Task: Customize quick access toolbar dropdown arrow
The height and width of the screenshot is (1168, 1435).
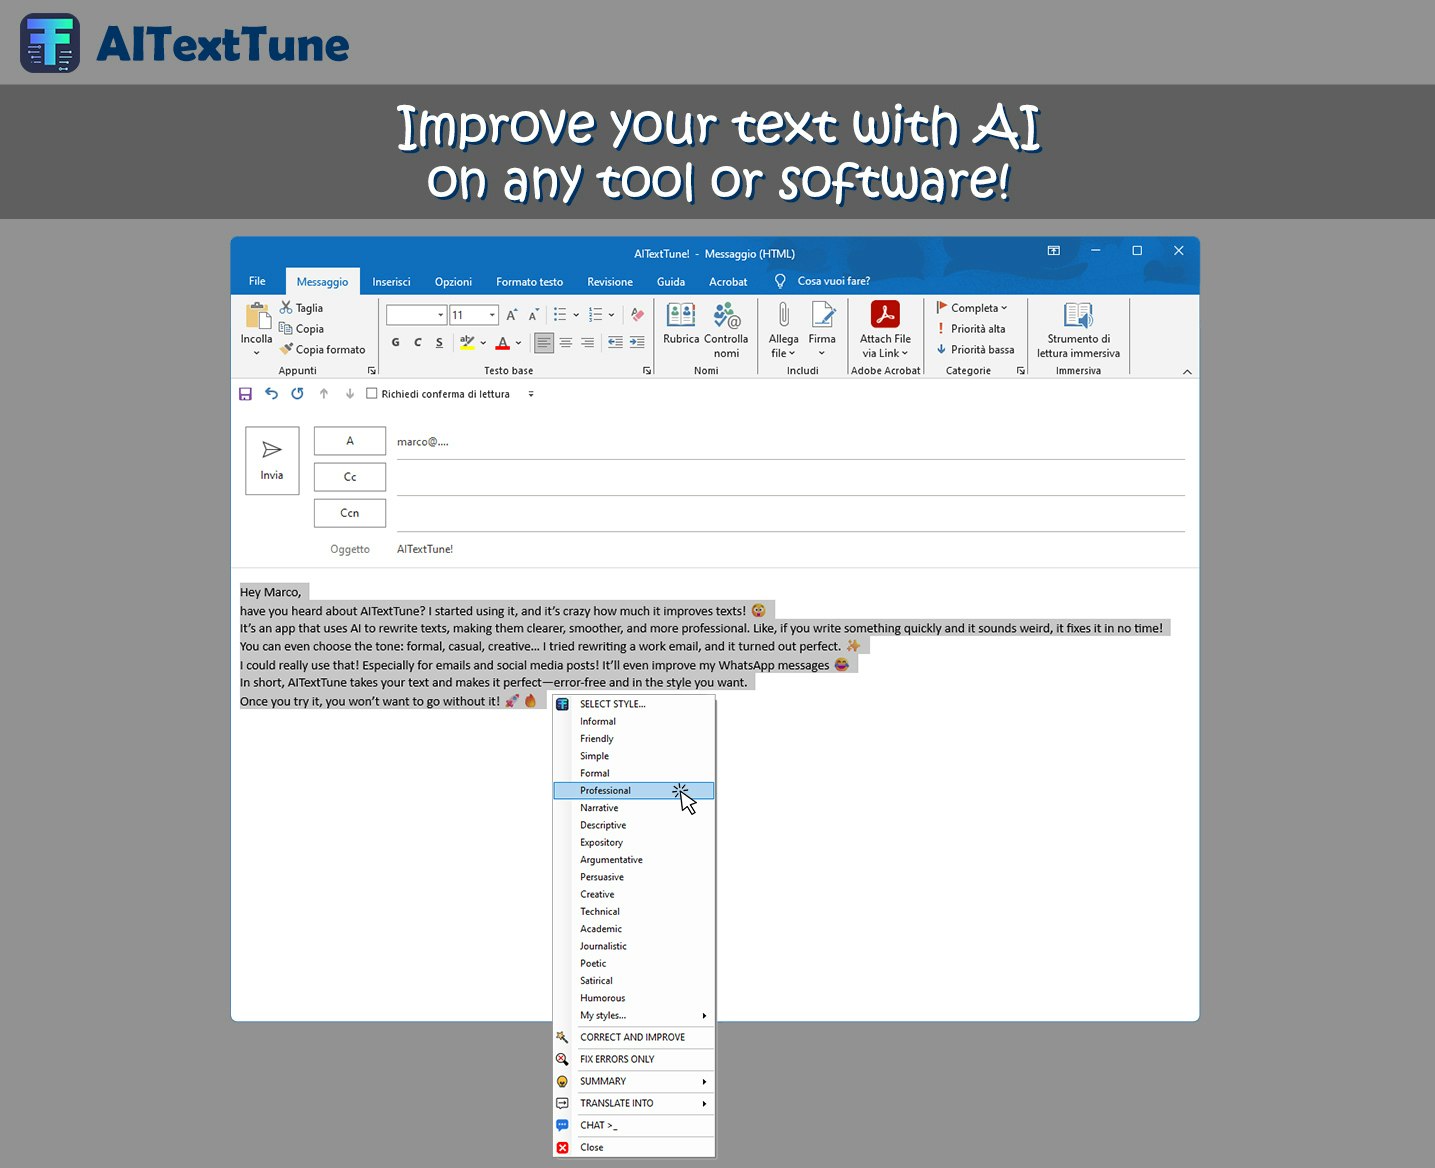Action: [x=531, y=394]
